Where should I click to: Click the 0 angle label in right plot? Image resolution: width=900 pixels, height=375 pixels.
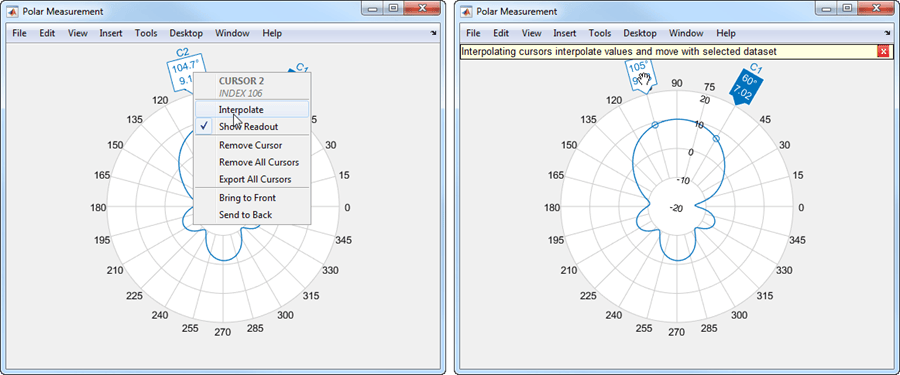801,208
